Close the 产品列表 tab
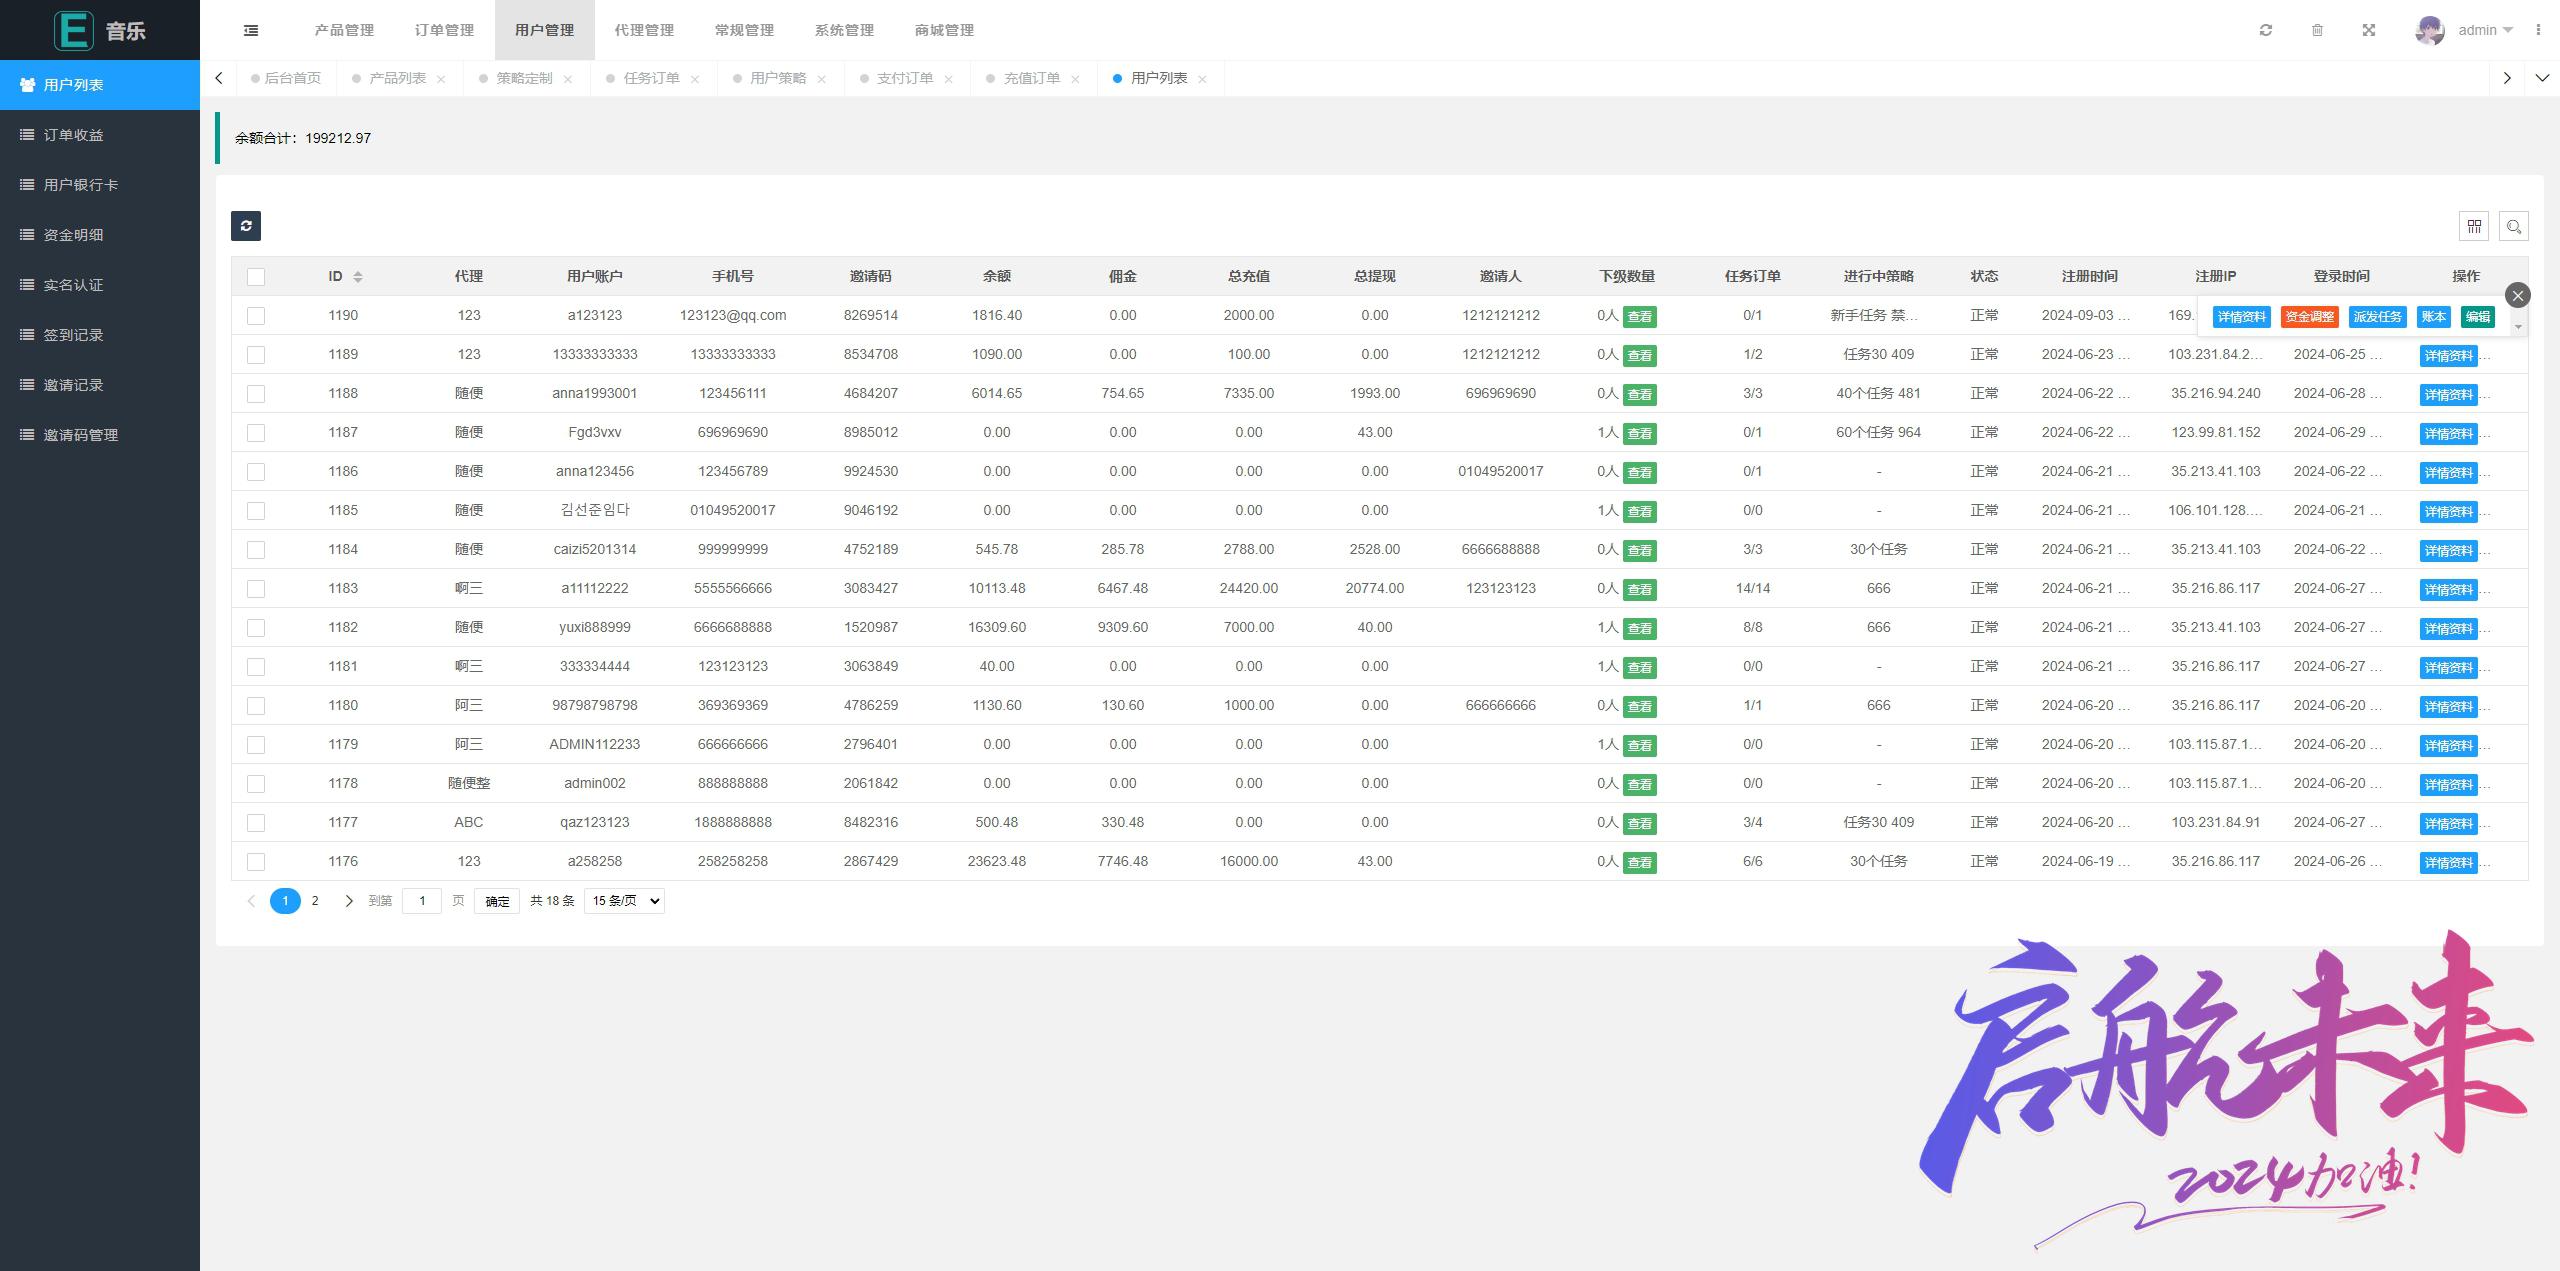This screenshot has width=2560, height=1271. (x=441, y=79)
